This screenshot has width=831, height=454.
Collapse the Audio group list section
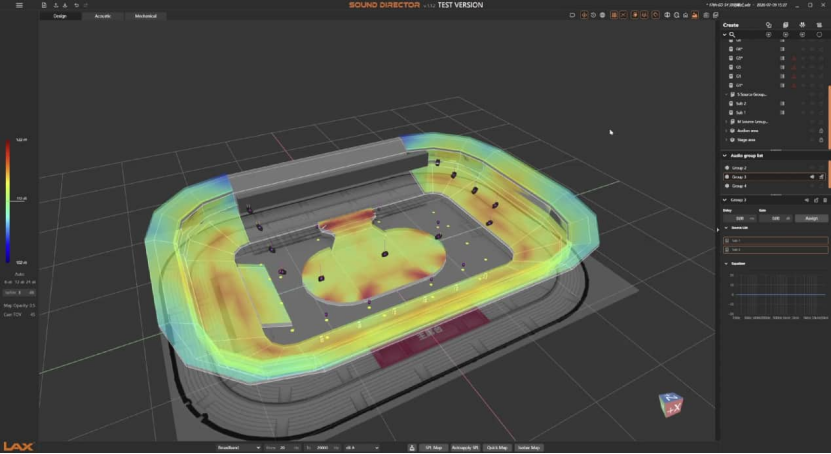coord(725,156)
